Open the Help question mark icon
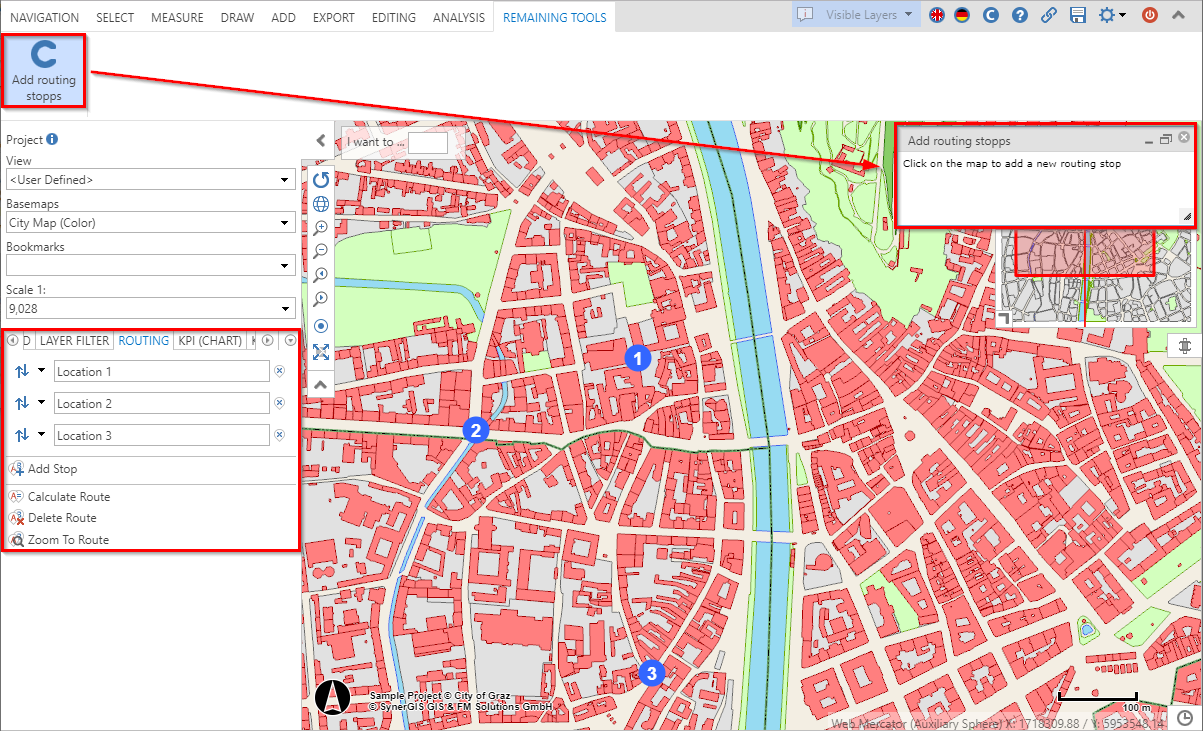 (x=1019, y=15)
